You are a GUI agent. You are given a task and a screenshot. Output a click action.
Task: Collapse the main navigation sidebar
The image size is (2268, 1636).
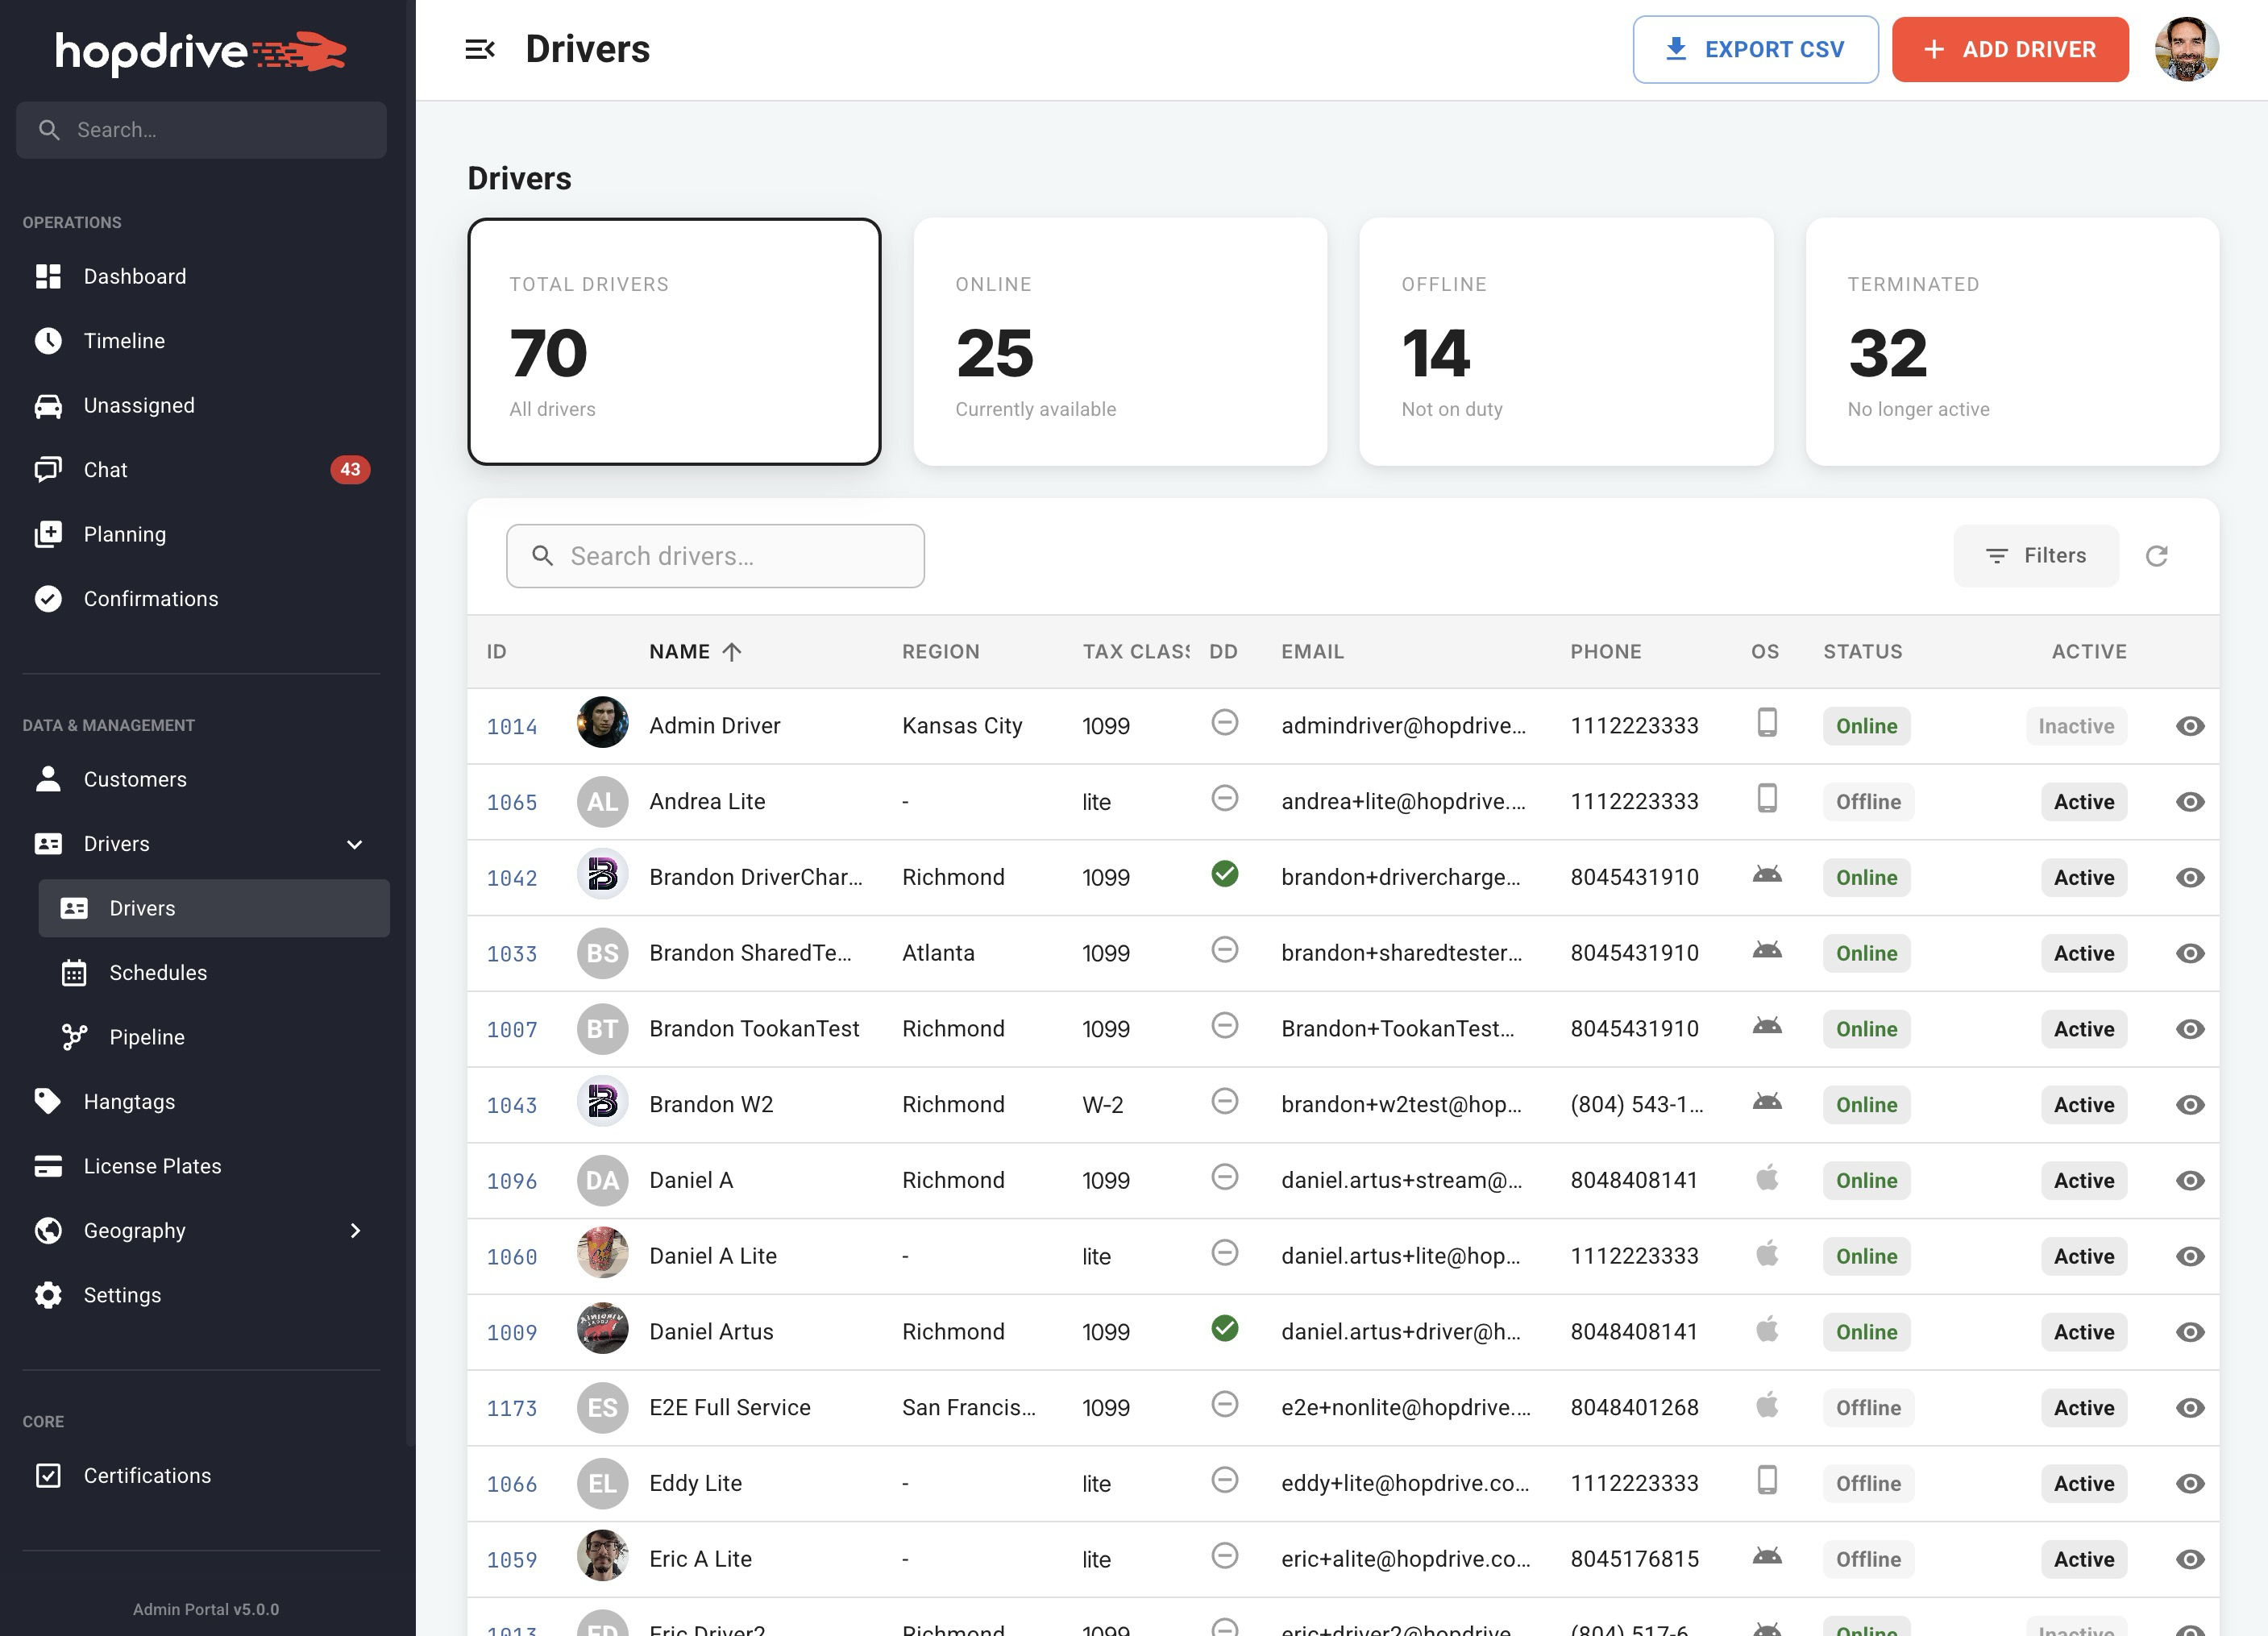click(481, 48)
